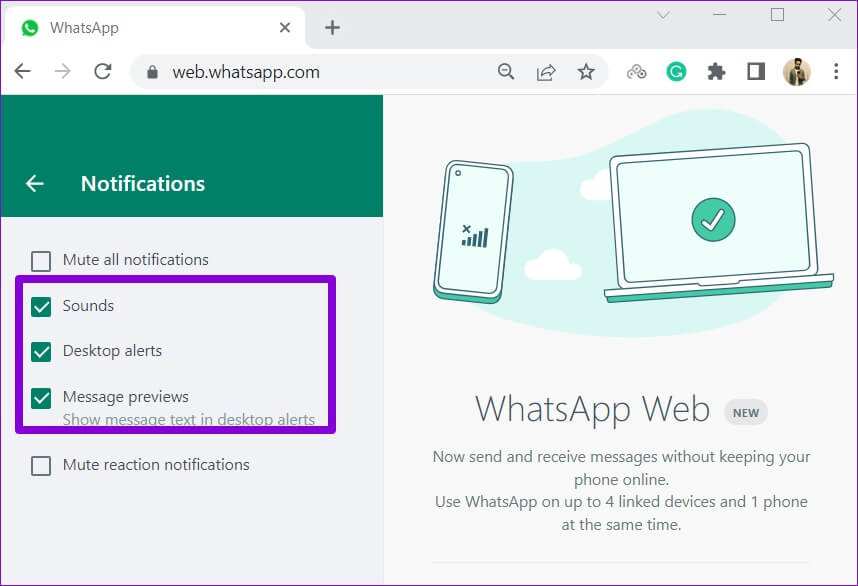Reload the WhatsApp Web page
This screenshot has height=586, width=858.
point(103,71)
